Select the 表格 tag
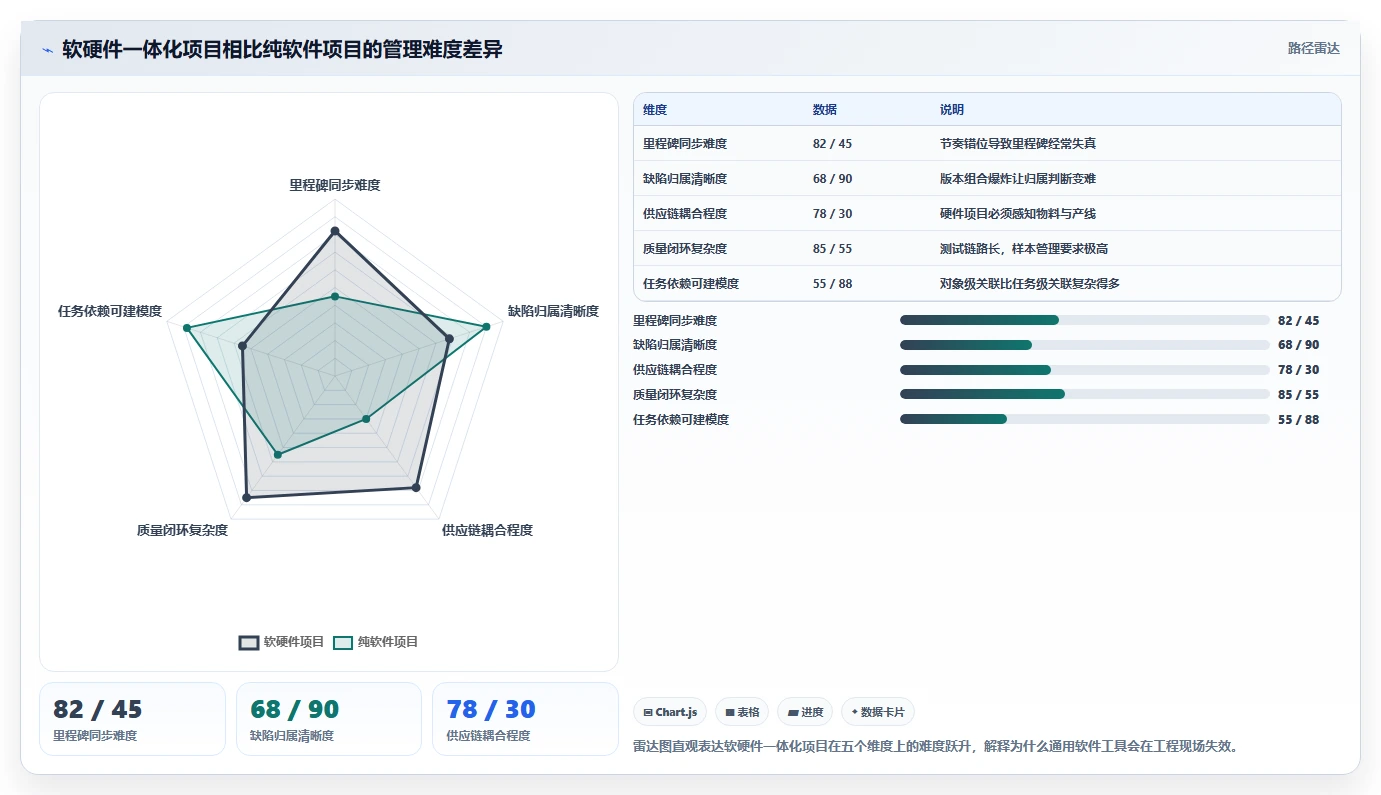 click(742, 712)
